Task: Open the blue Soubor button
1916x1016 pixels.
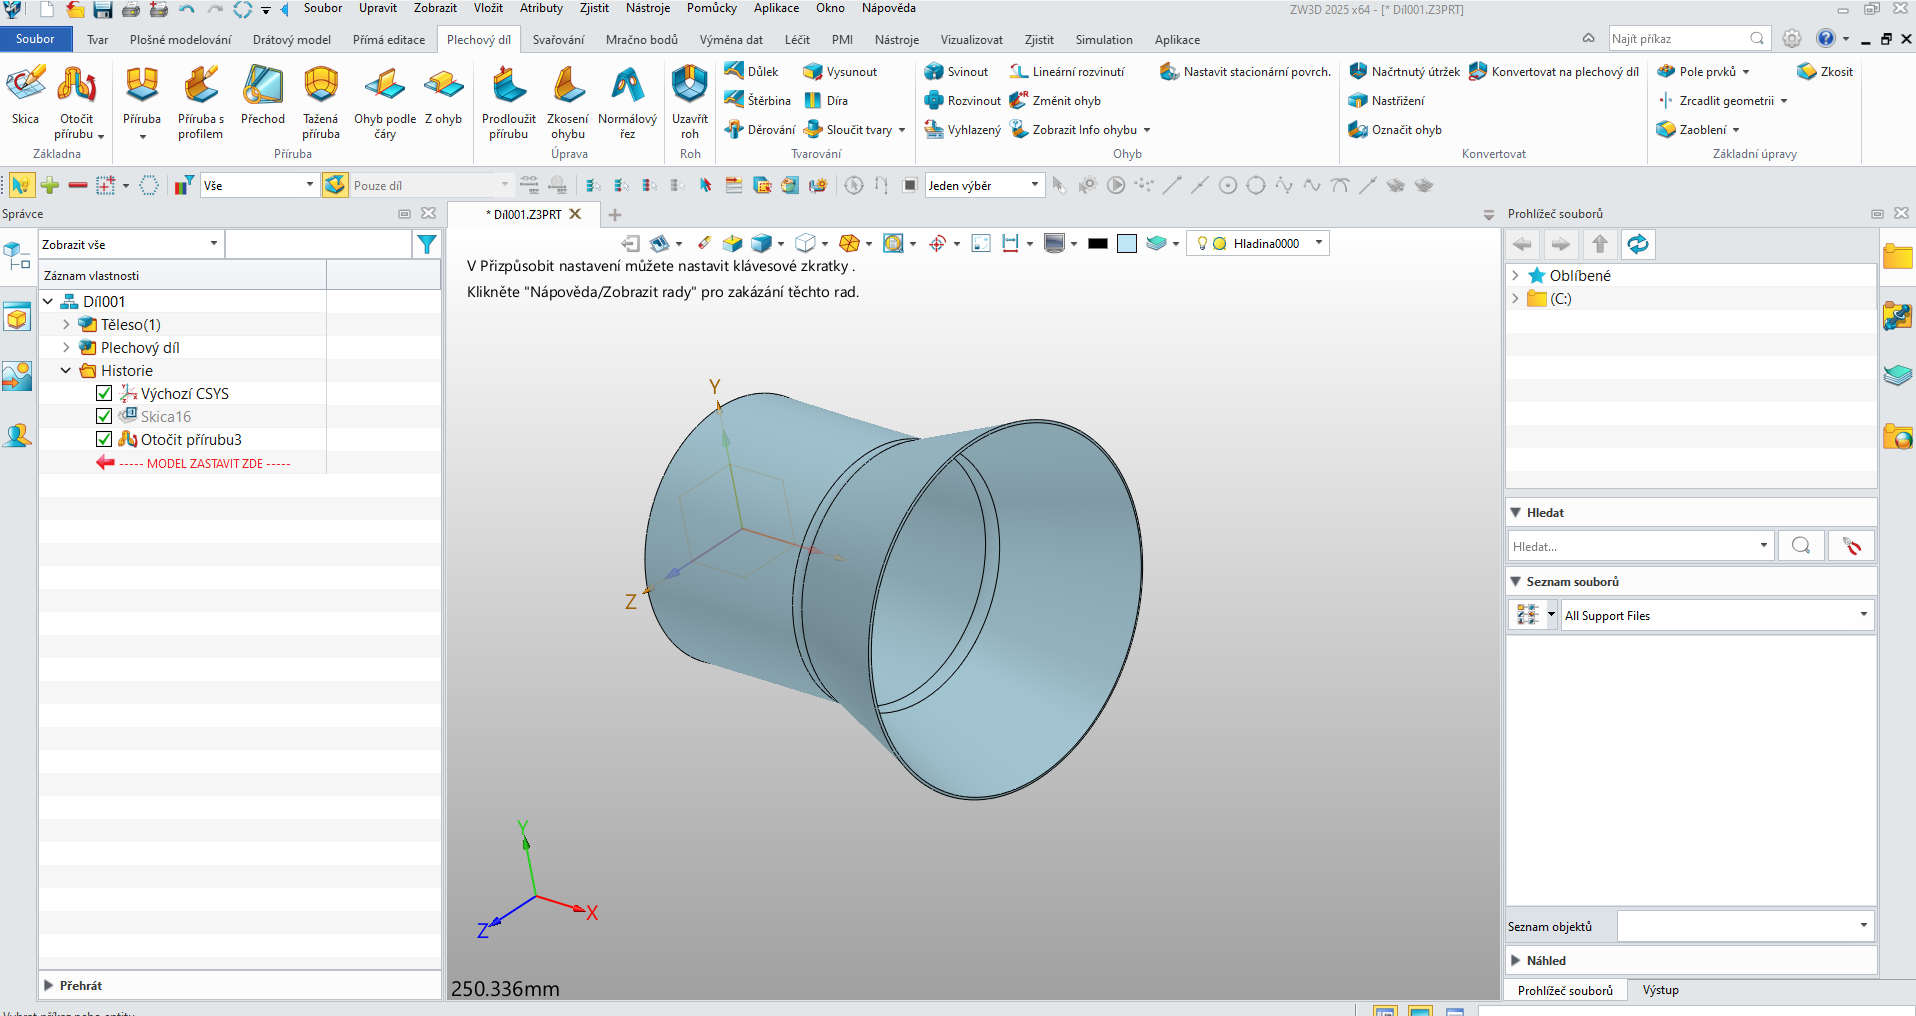Action: tap(36, 39)
